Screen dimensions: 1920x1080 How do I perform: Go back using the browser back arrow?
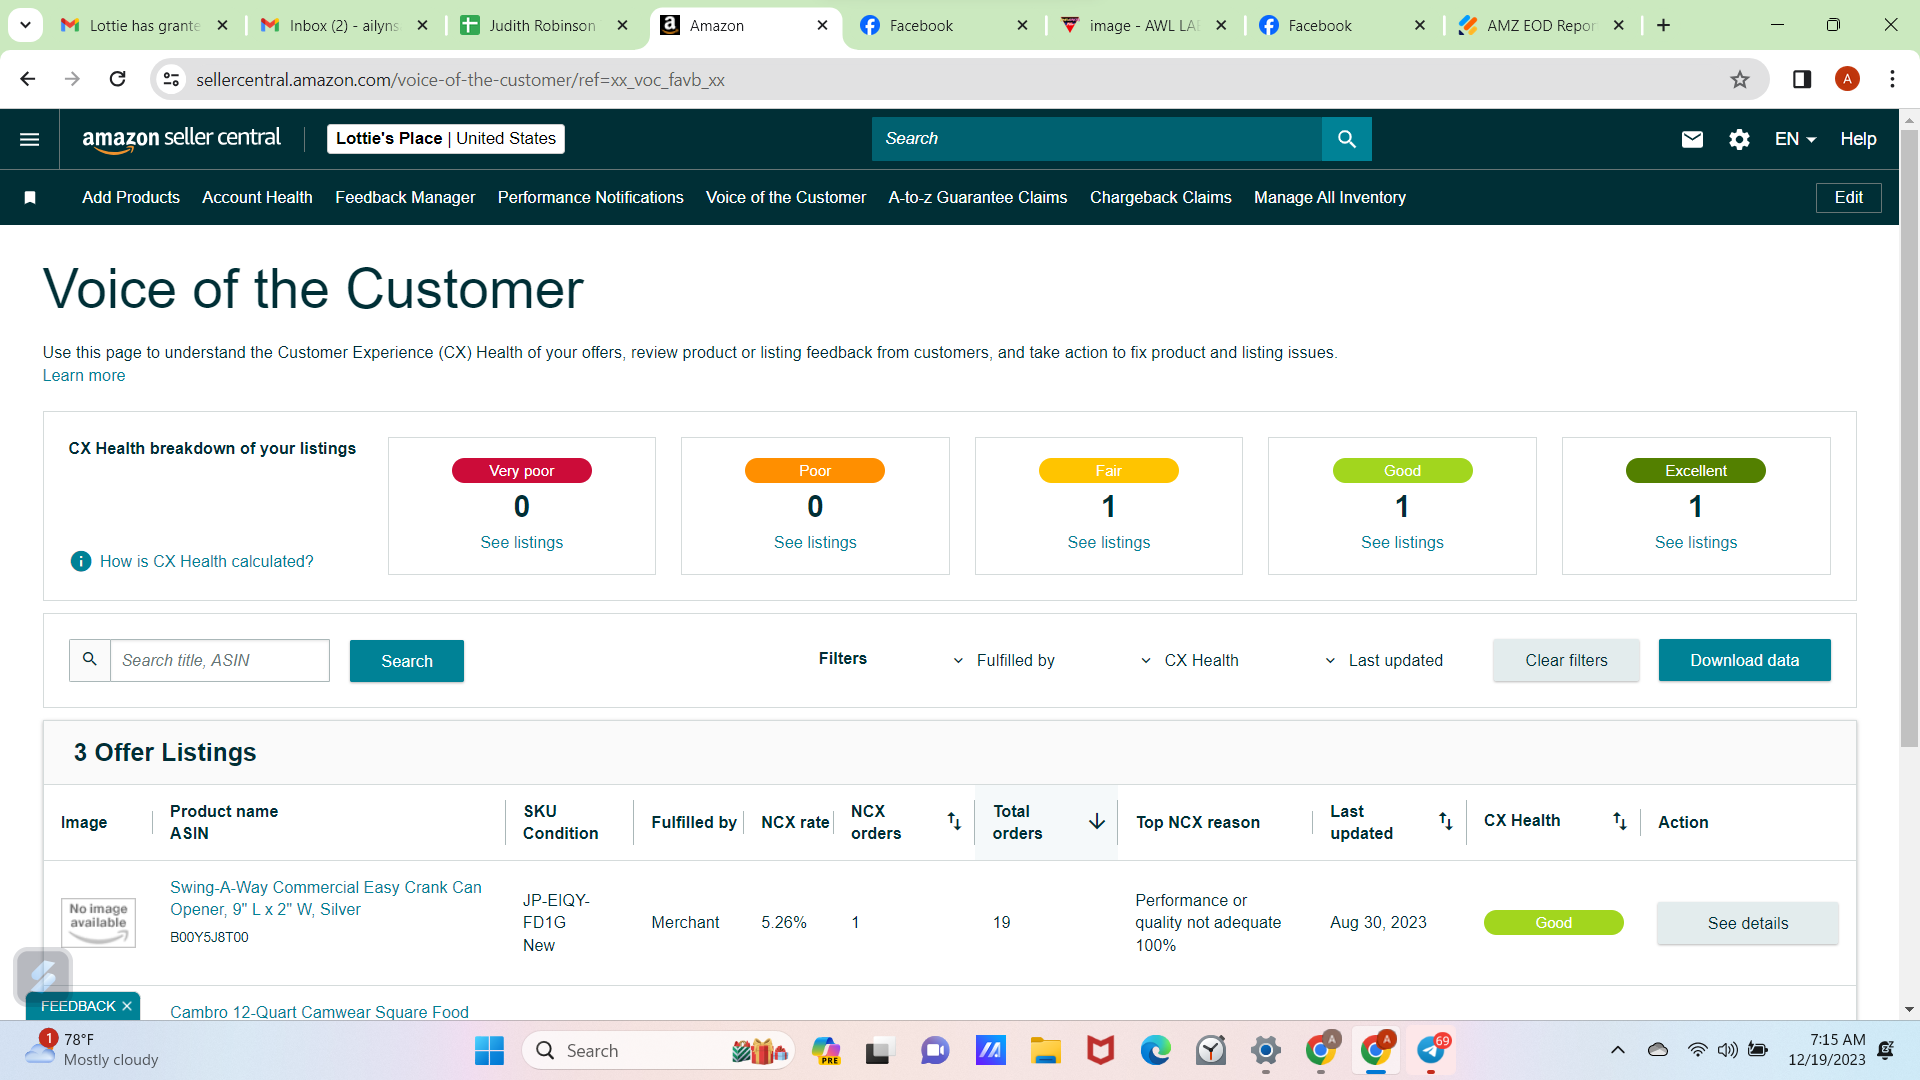click(28, 79)
